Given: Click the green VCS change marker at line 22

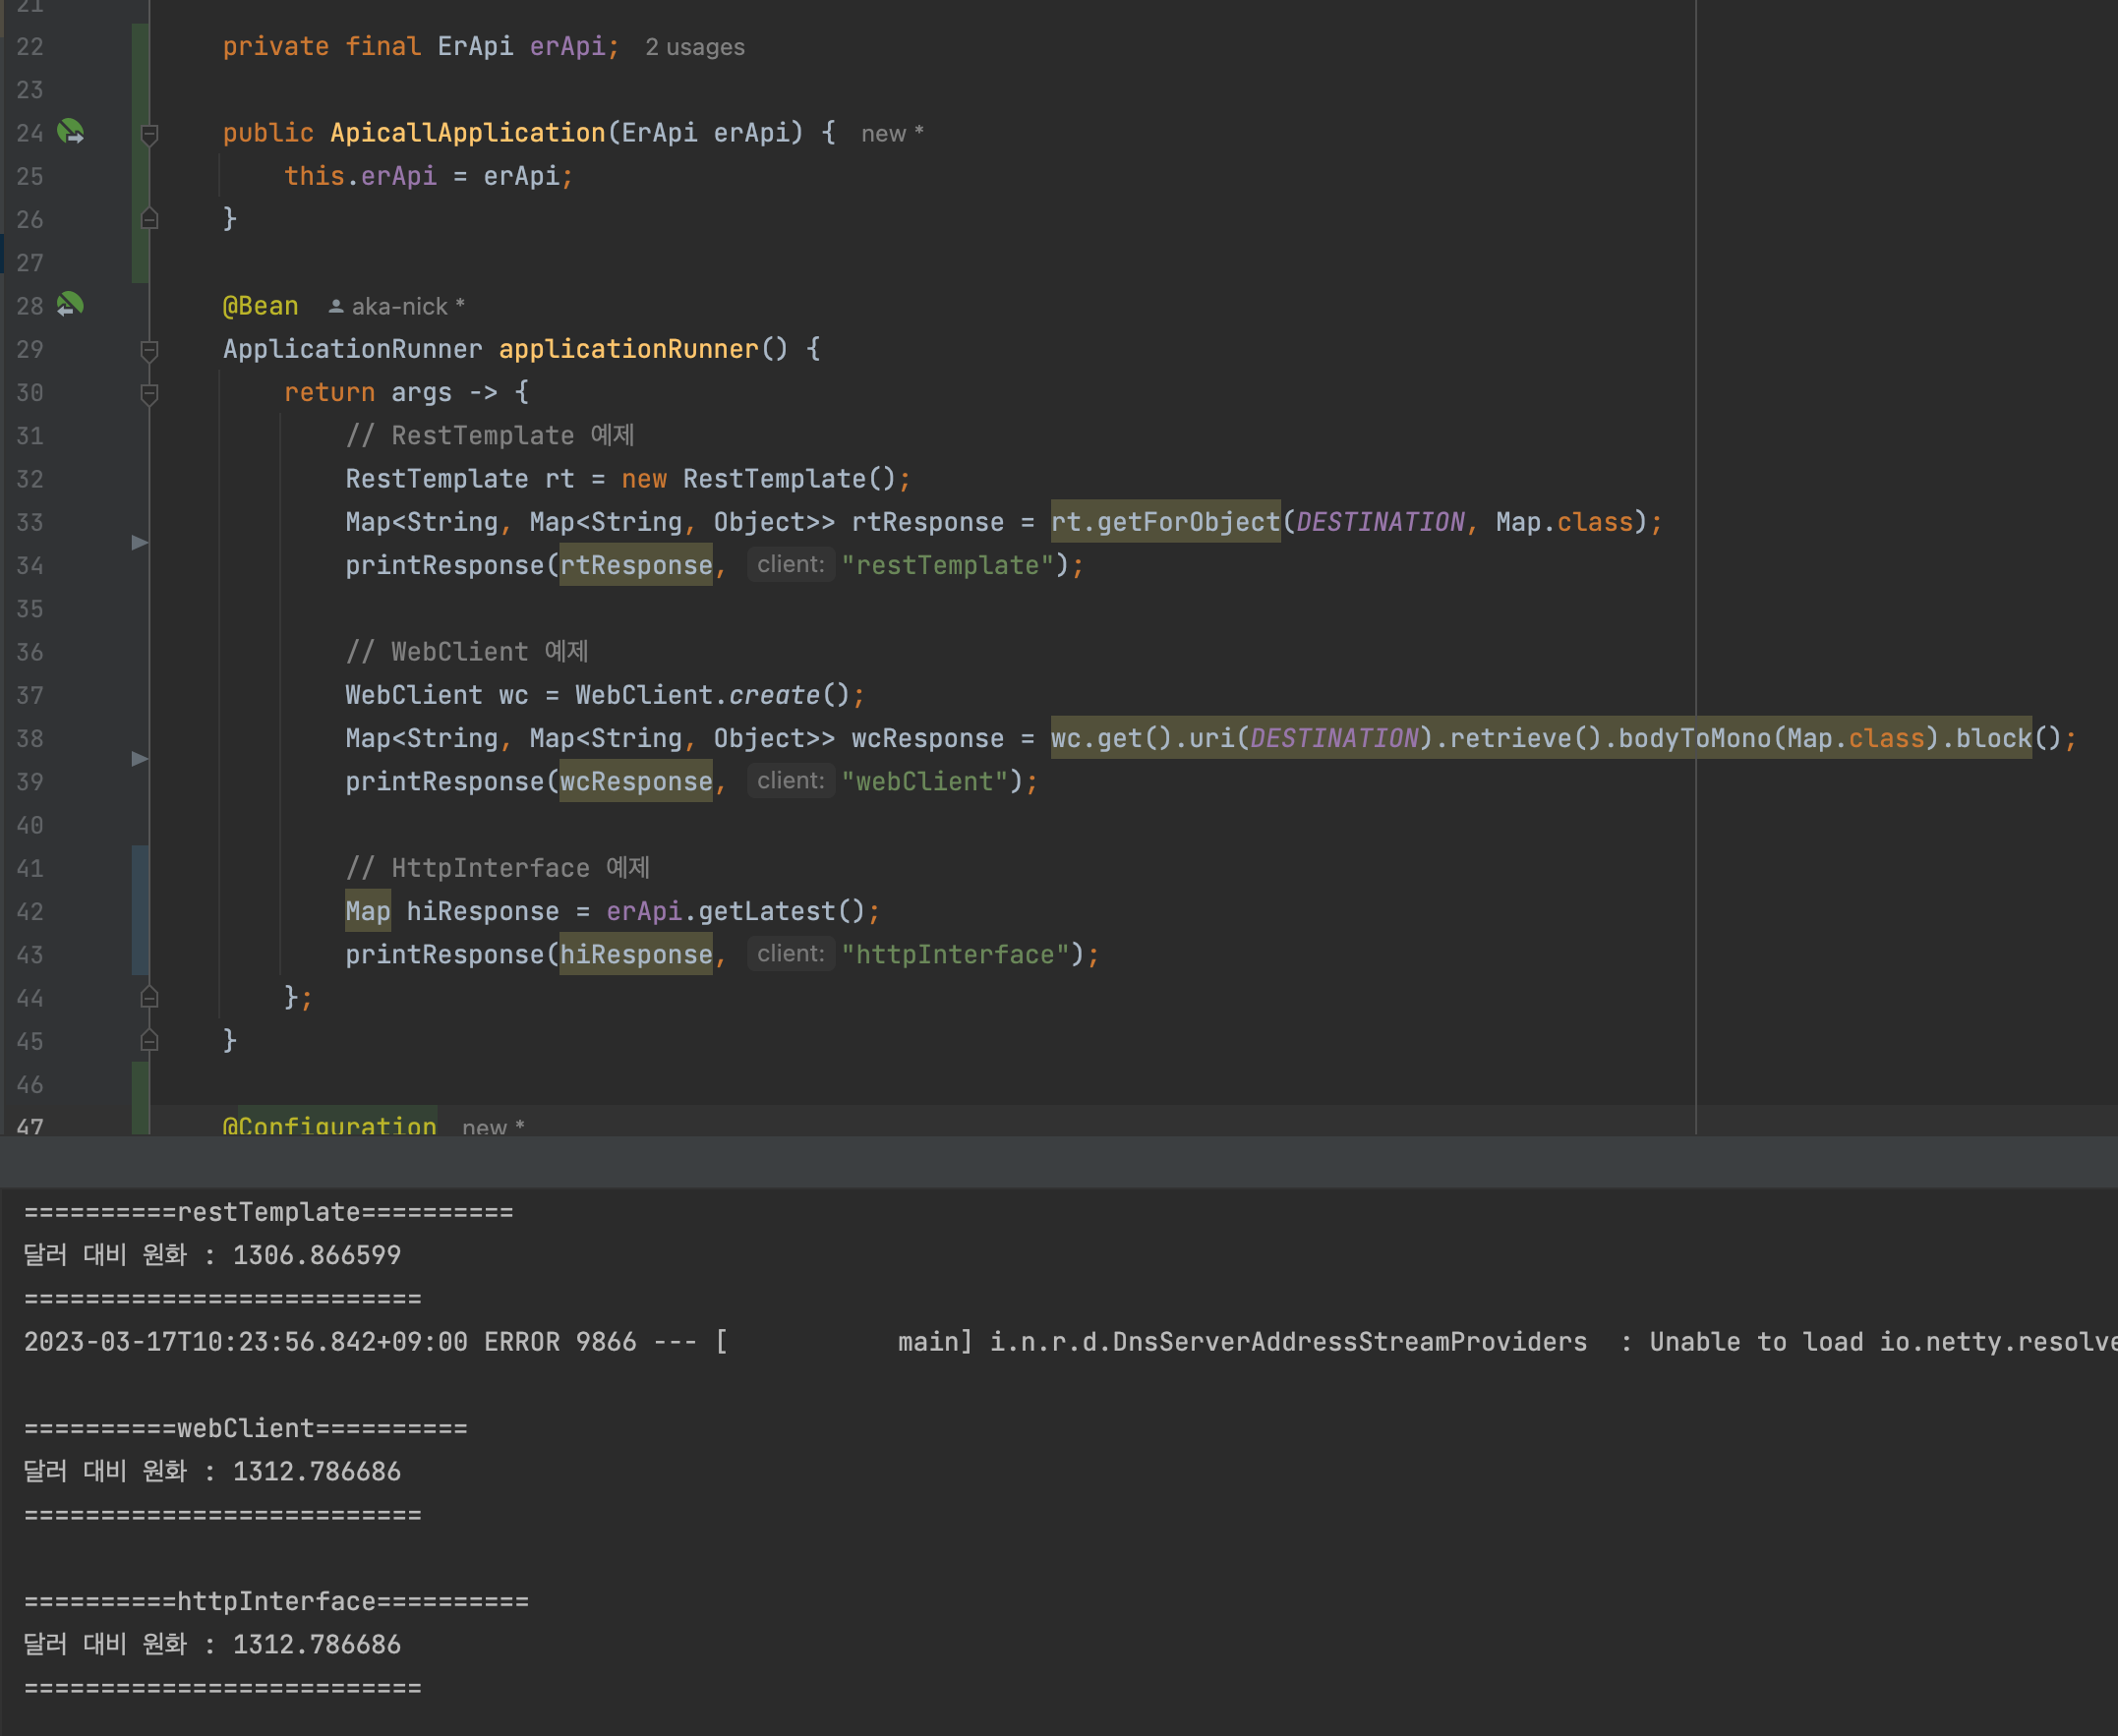Looking at the screenshot, I should click(140, 47).
